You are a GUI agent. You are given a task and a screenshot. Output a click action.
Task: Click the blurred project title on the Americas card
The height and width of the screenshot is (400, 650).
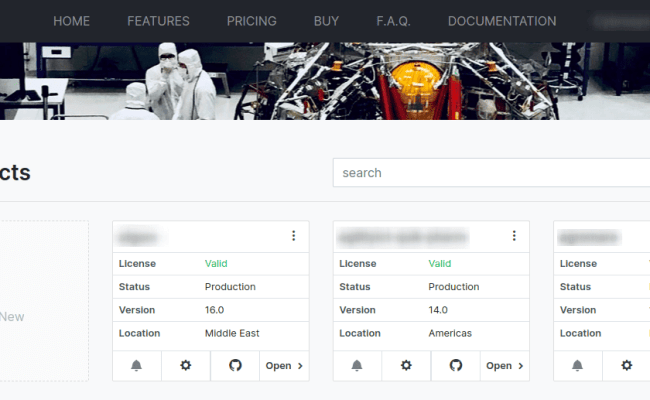403,238
